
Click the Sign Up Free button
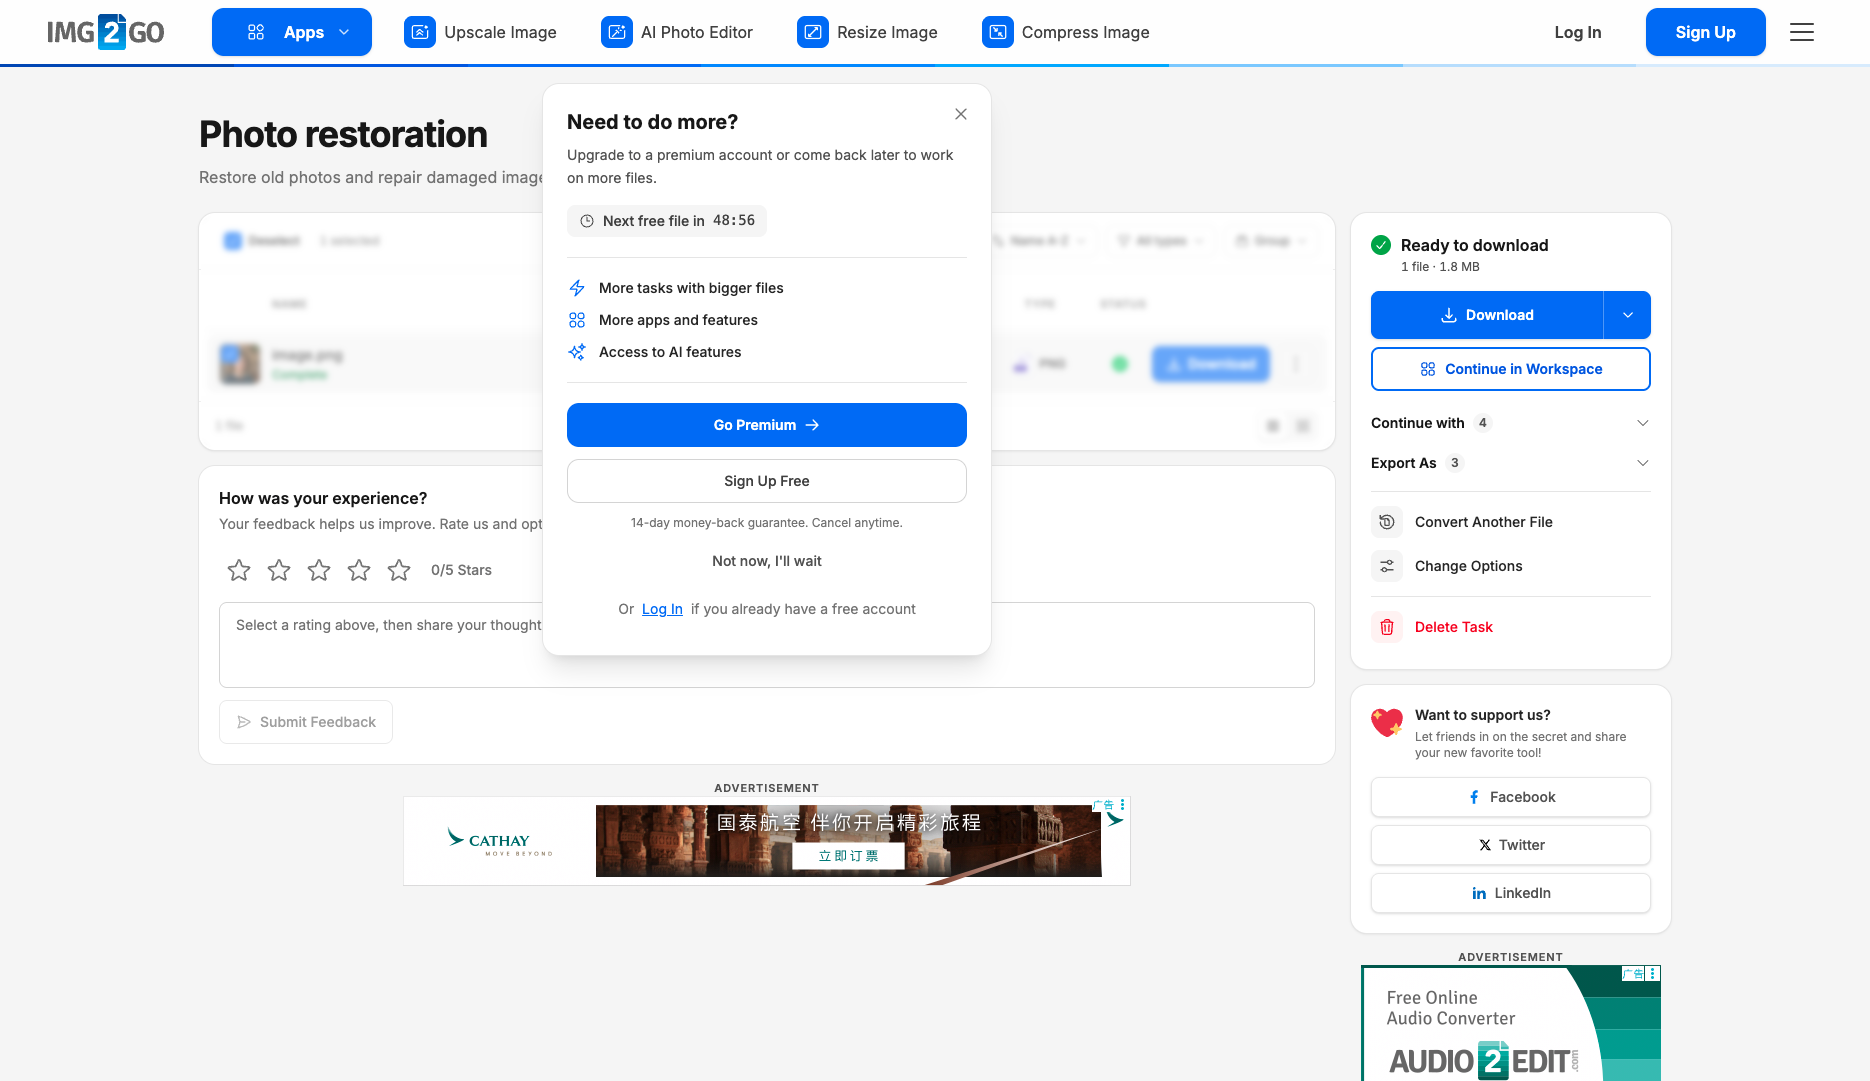click(767, 481)
